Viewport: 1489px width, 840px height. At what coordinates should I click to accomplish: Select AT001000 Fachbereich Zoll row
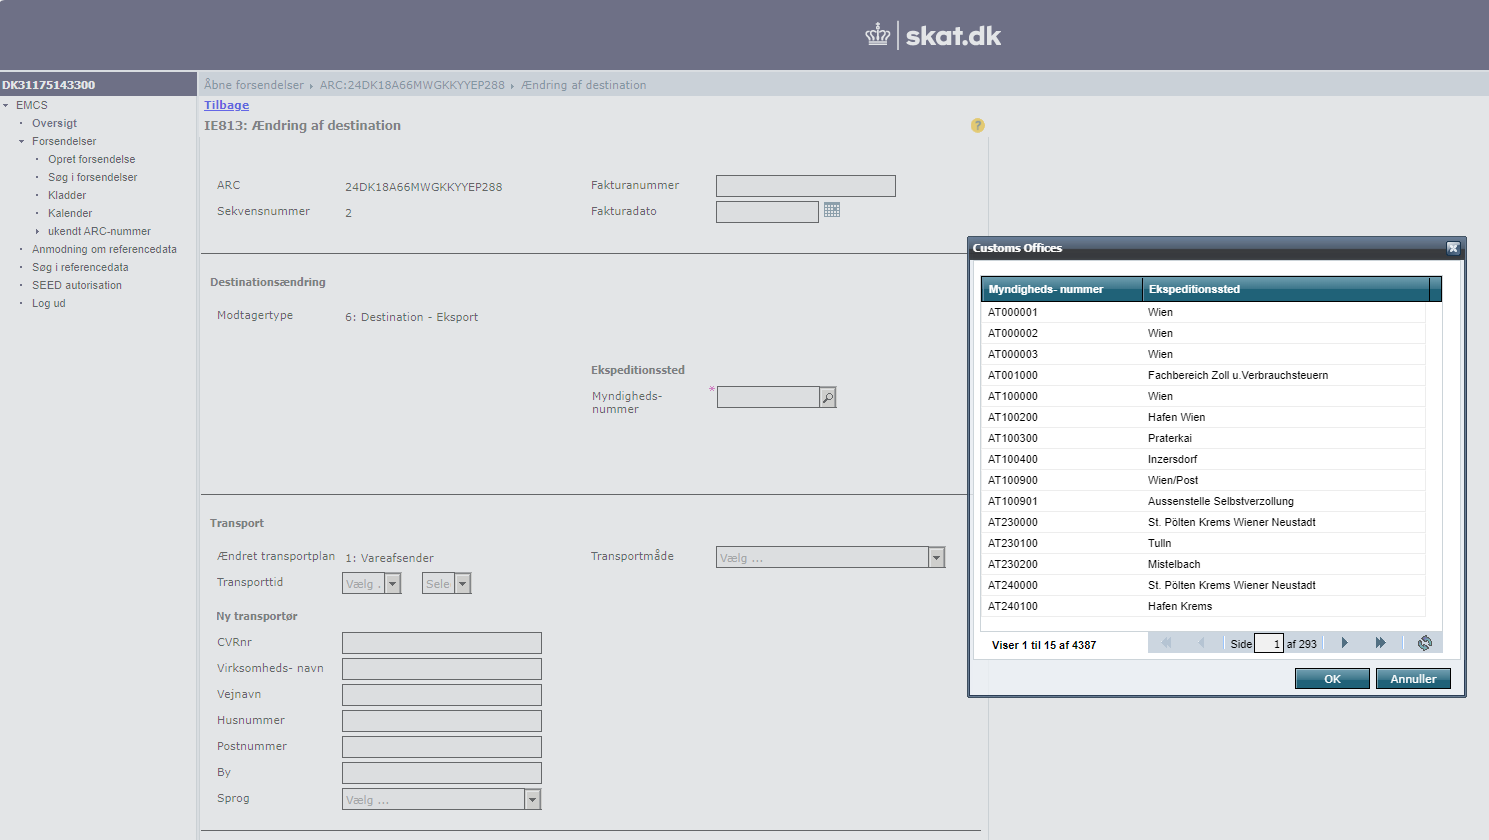point(1203,375)
